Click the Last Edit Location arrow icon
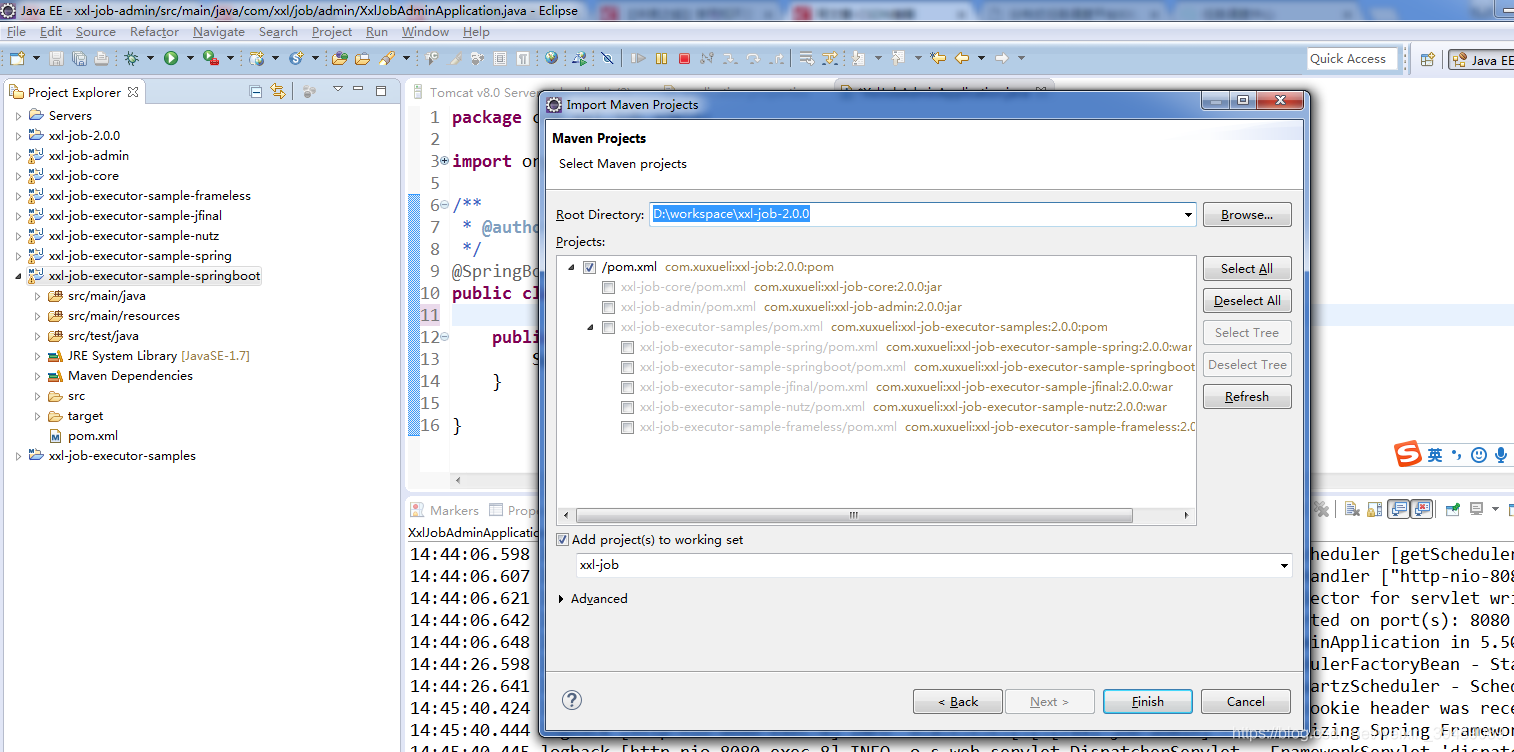1514x752 pixels. coord(937,58)
